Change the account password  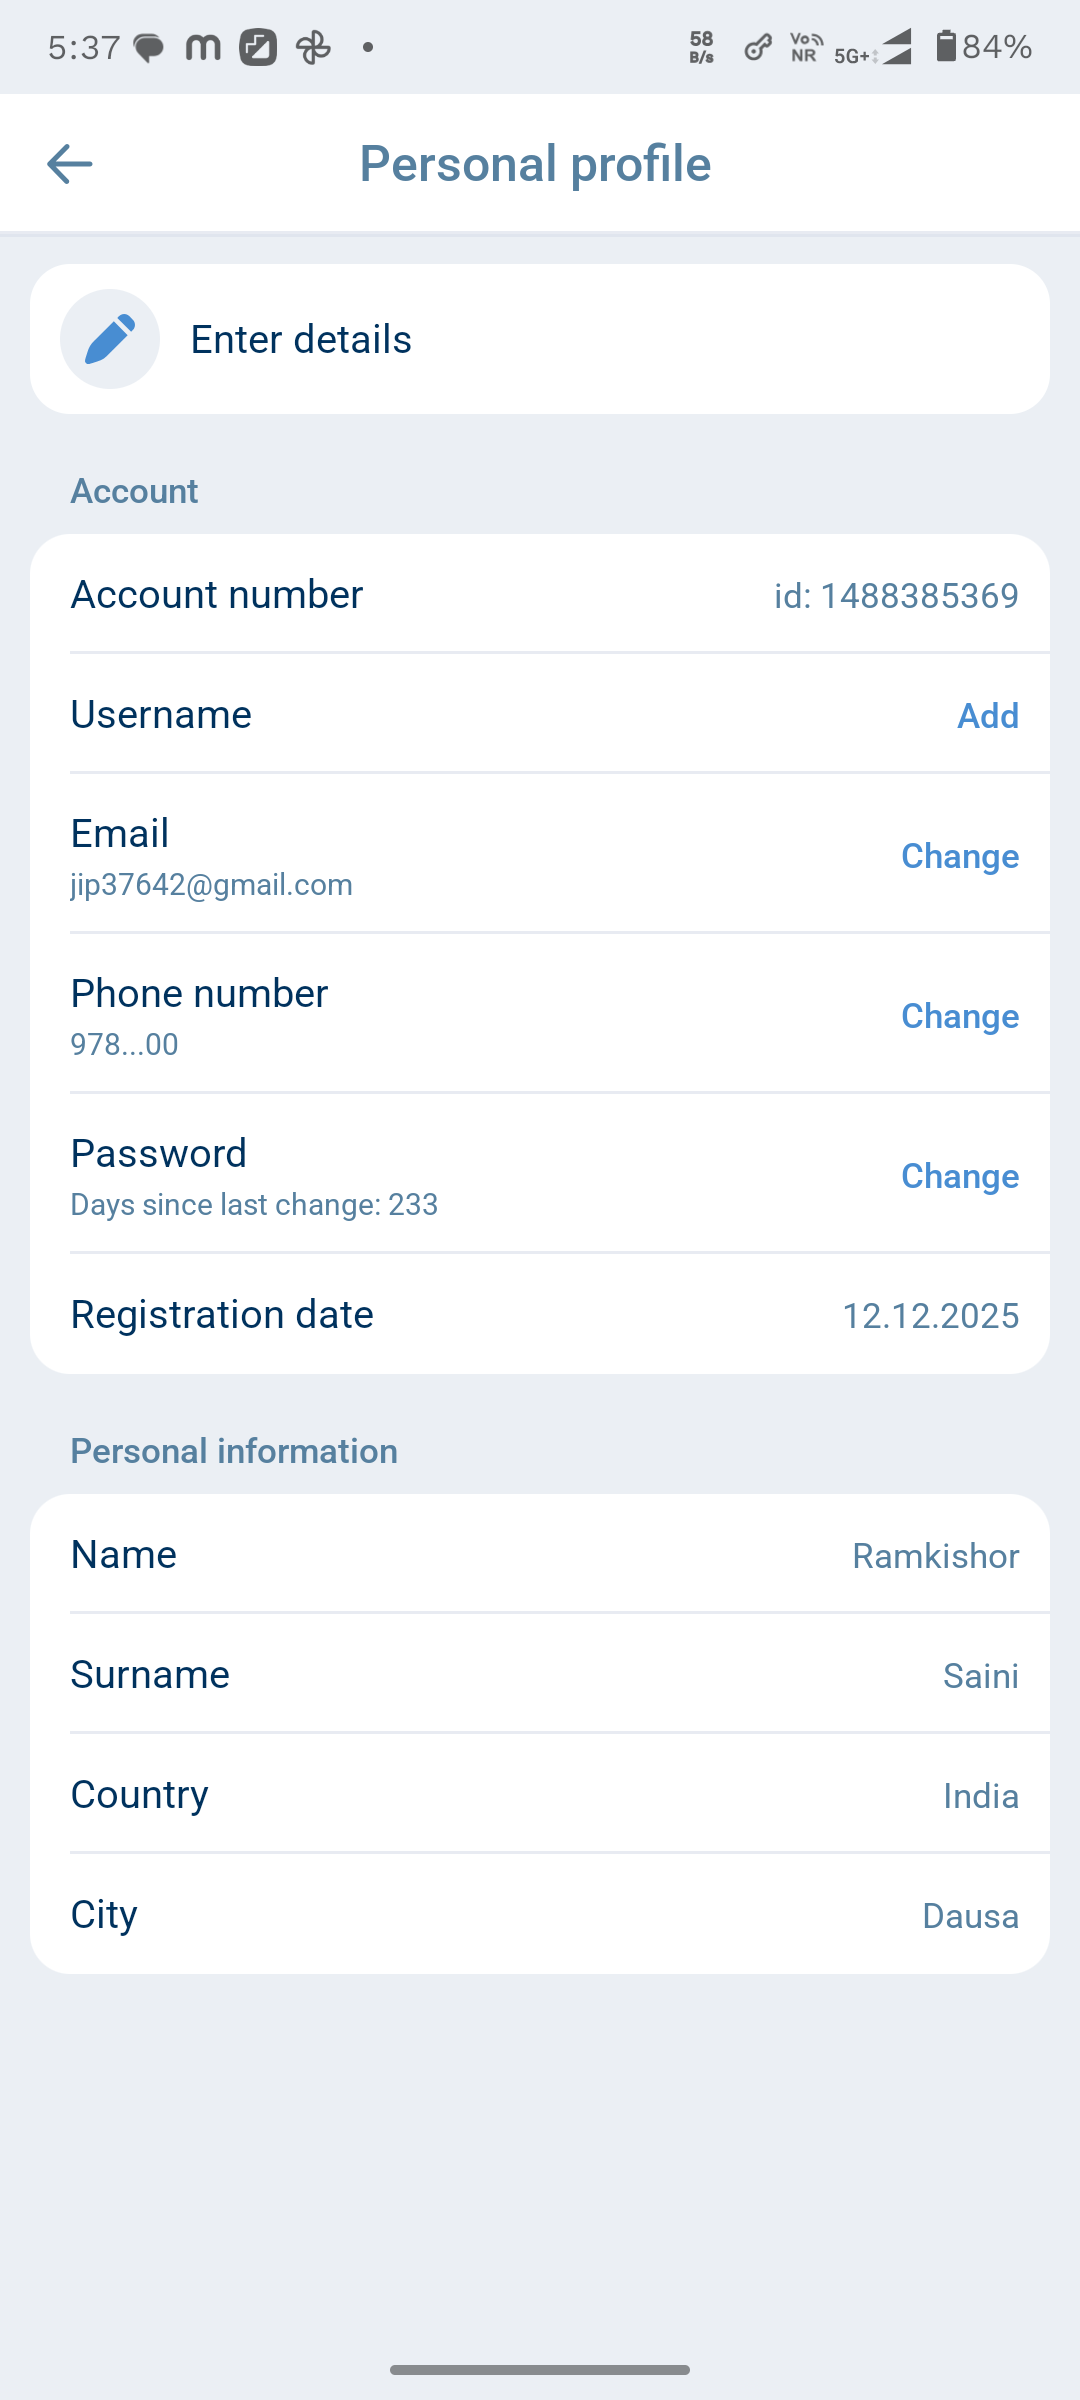coord(960,1176)
